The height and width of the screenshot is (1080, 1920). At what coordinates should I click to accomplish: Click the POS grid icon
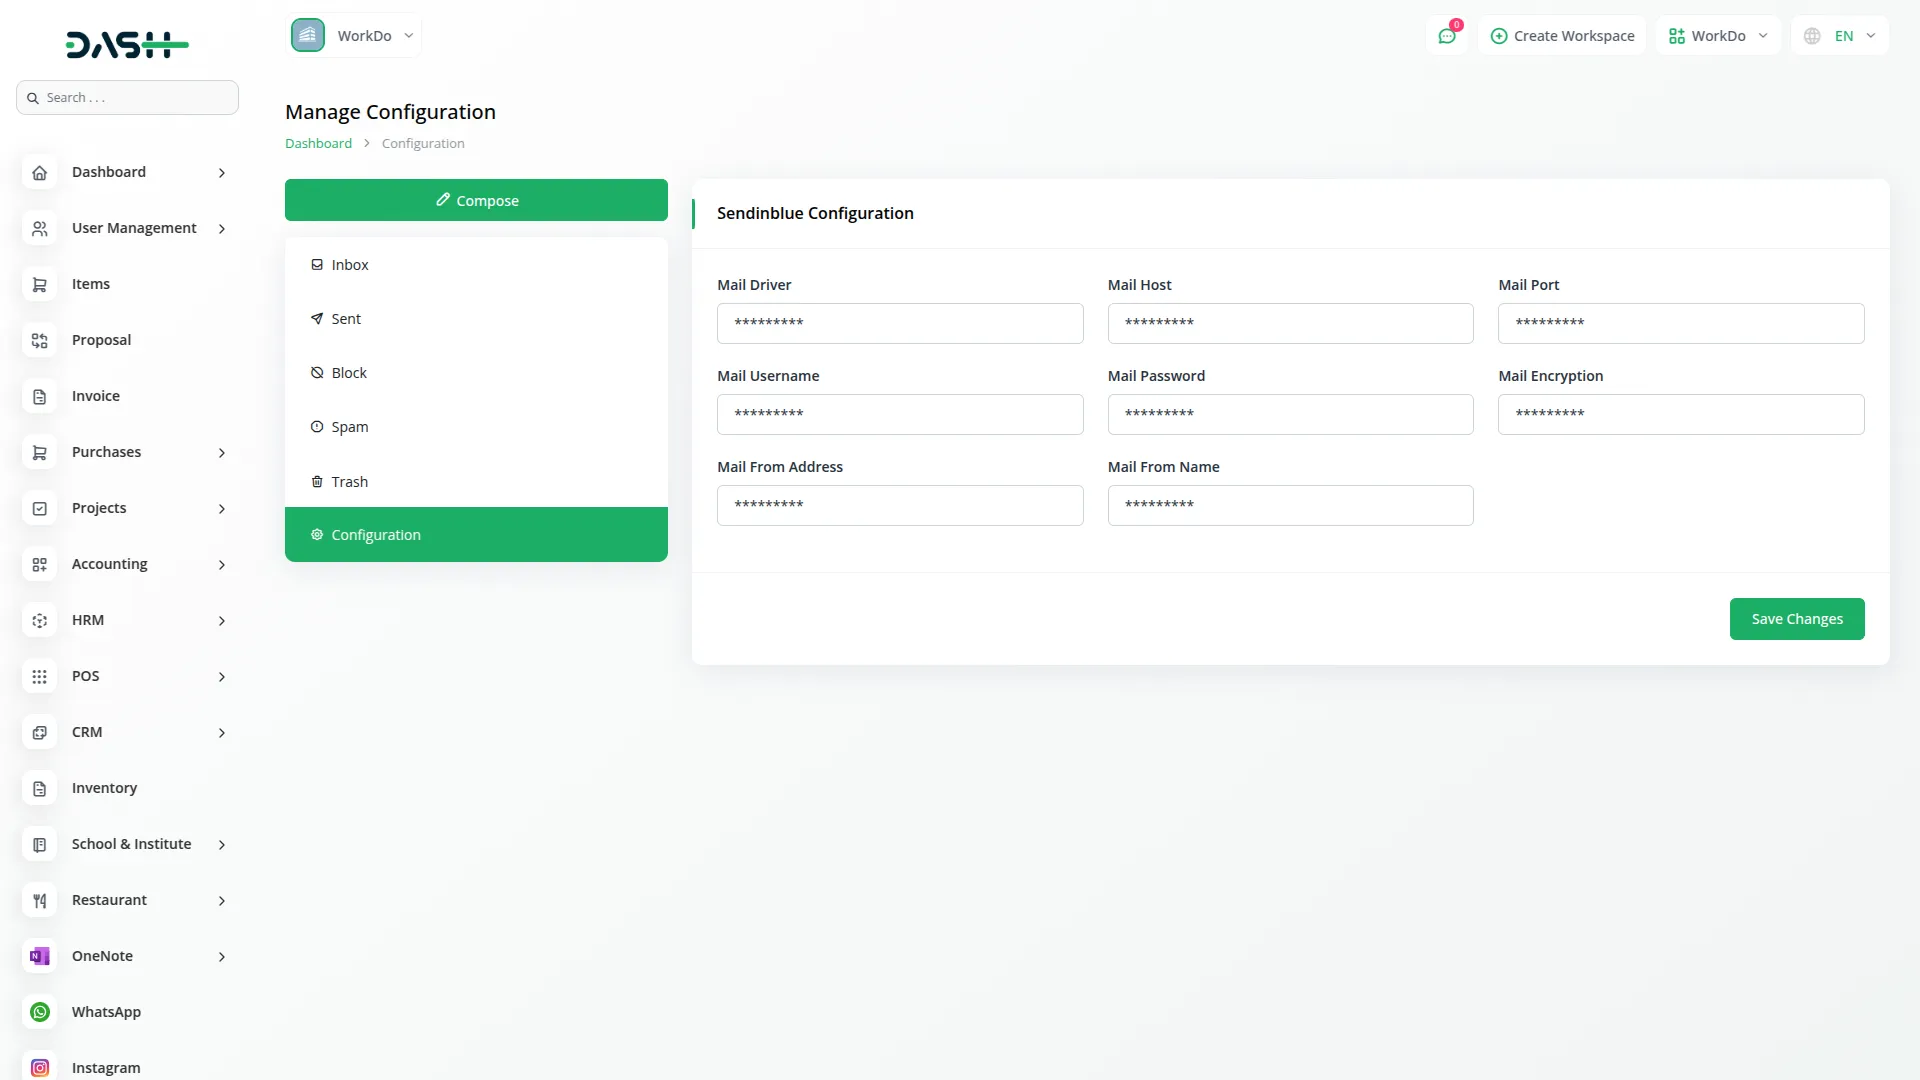pyautogui.click(x=40, y=676)
